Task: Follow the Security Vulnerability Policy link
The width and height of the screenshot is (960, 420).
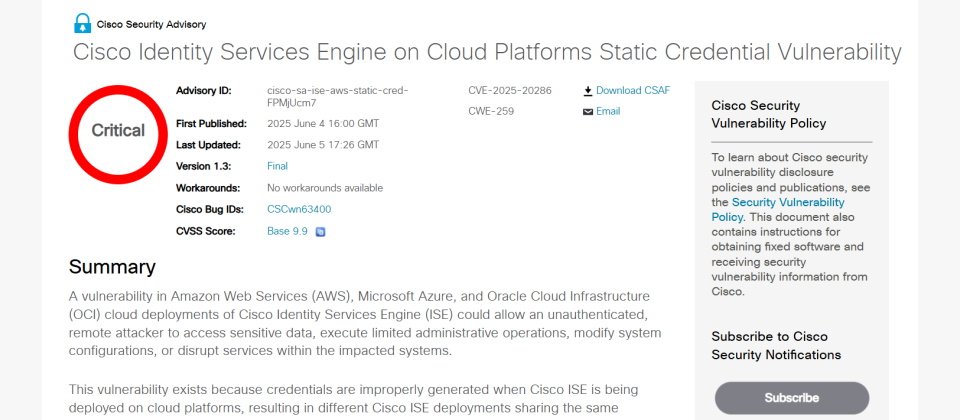Action: [778, 209]
